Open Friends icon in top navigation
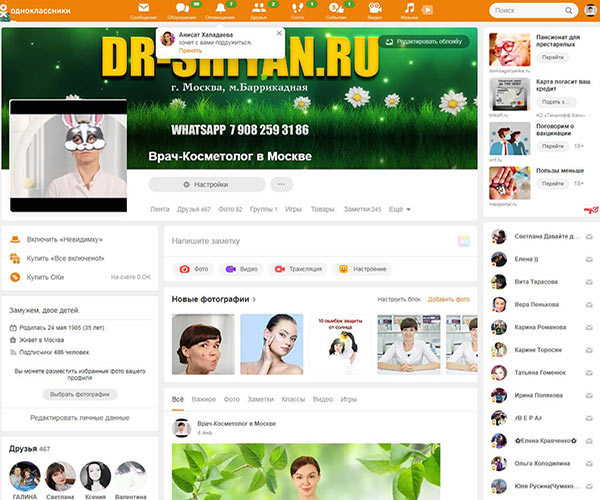 (259, 8)
